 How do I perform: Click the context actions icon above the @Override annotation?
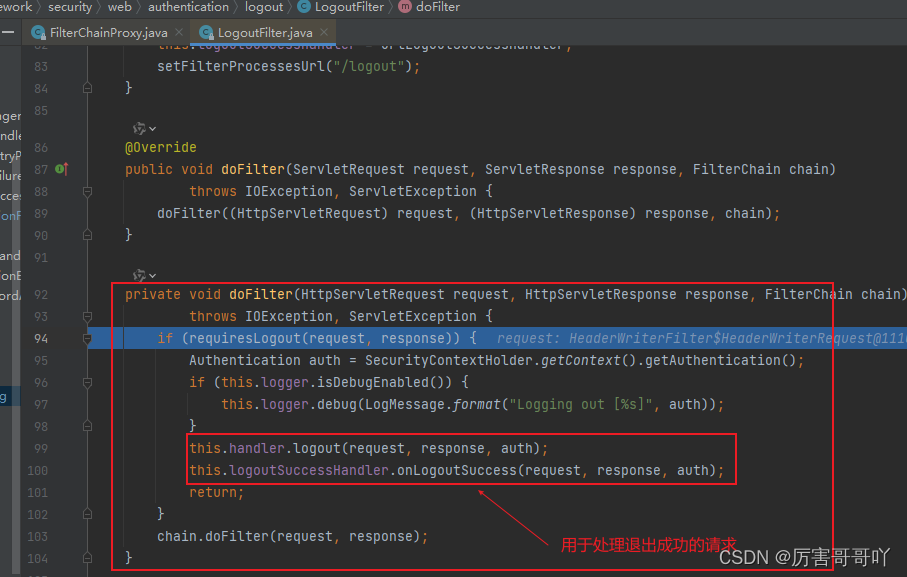click(x=140, y=128)
